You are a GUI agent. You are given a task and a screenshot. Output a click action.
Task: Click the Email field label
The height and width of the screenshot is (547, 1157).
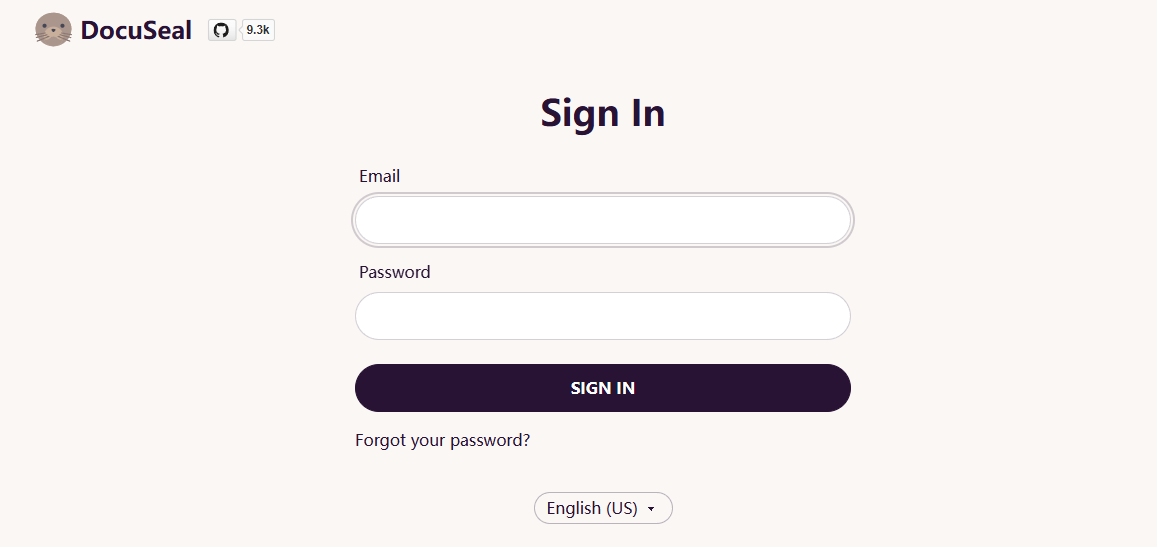(379, 176)
